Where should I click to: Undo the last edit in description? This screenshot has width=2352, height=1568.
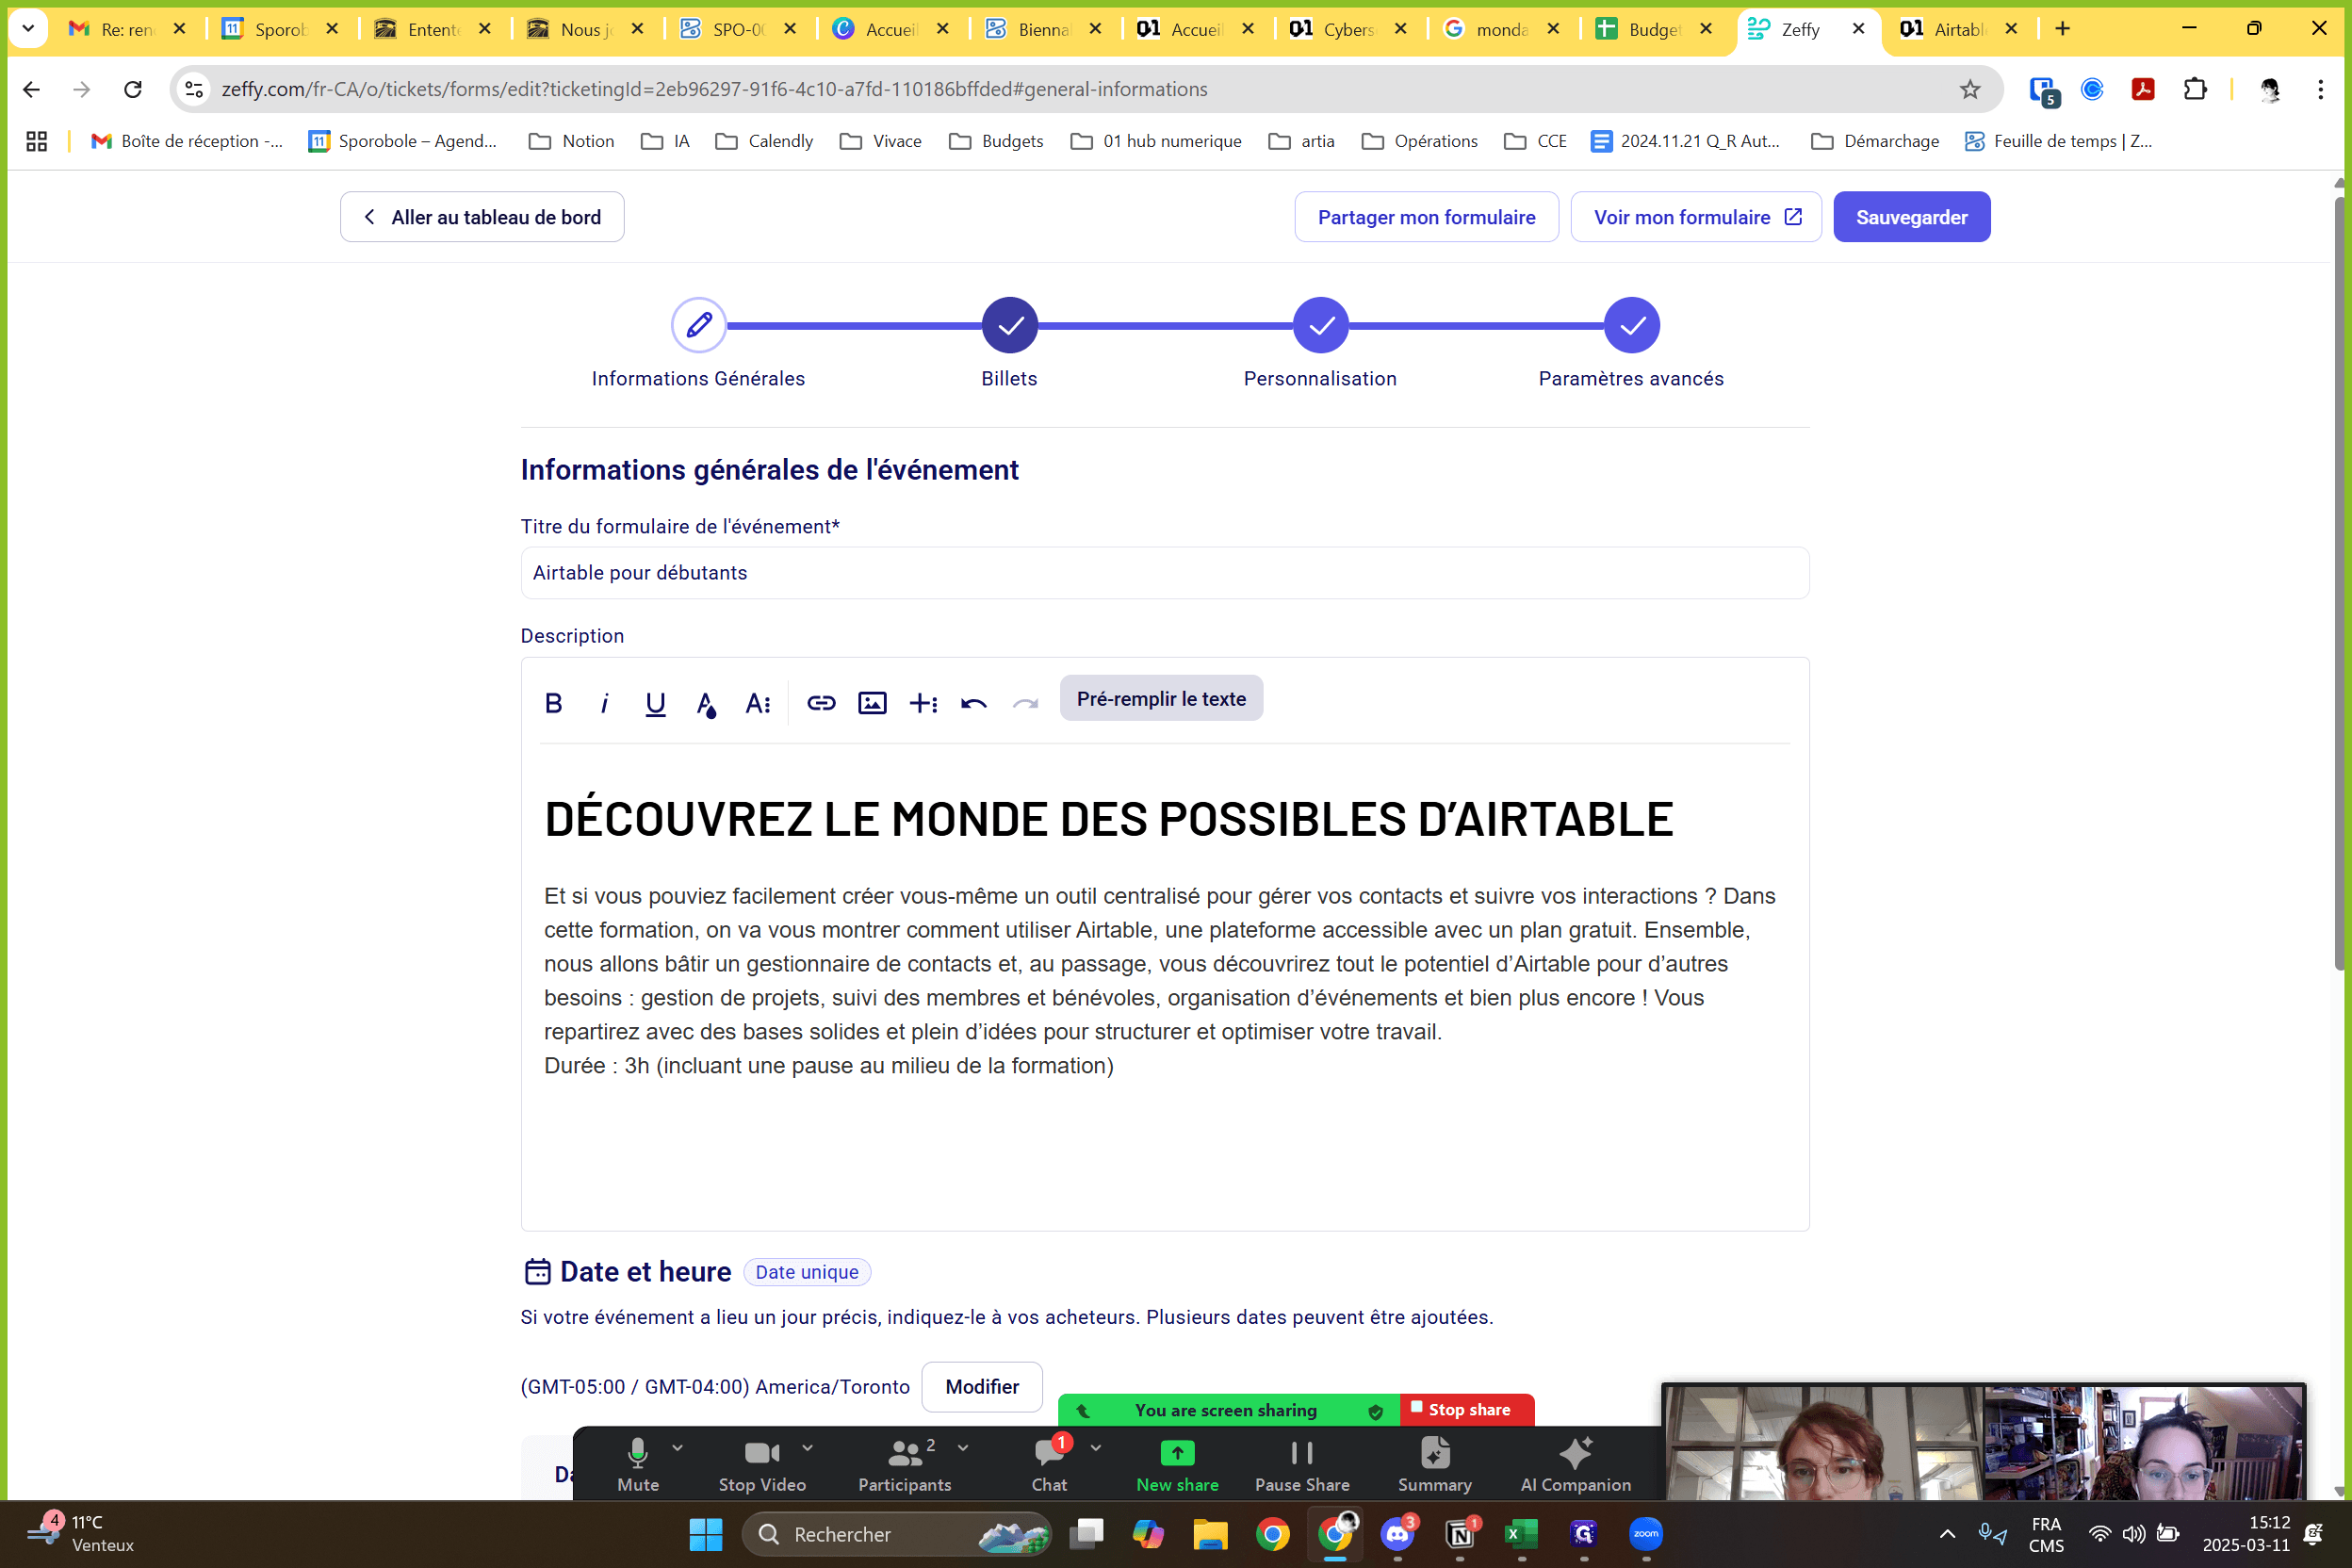[974, 703]
